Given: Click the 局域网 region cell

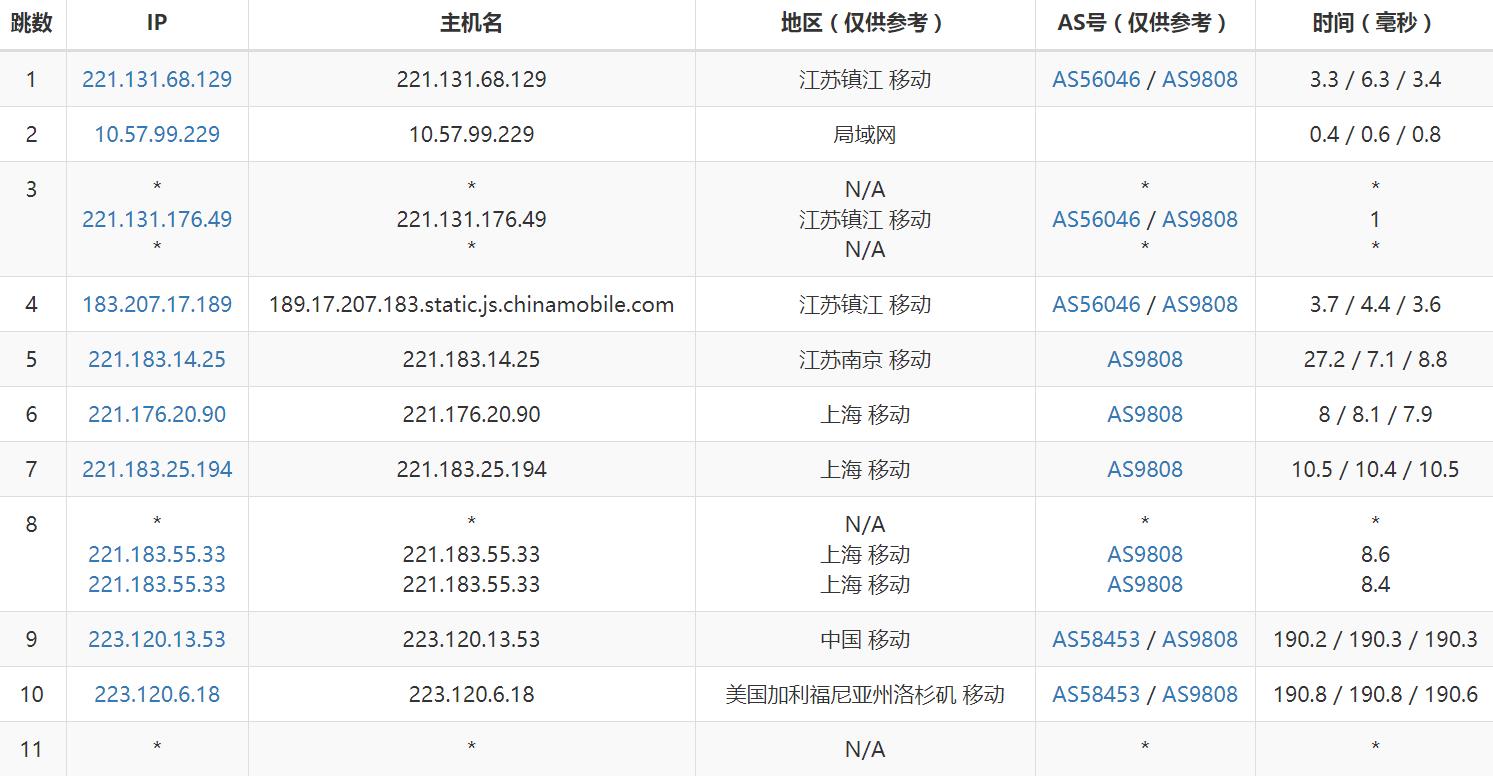Looking at the screenshot, I should (x=865, y=134).
